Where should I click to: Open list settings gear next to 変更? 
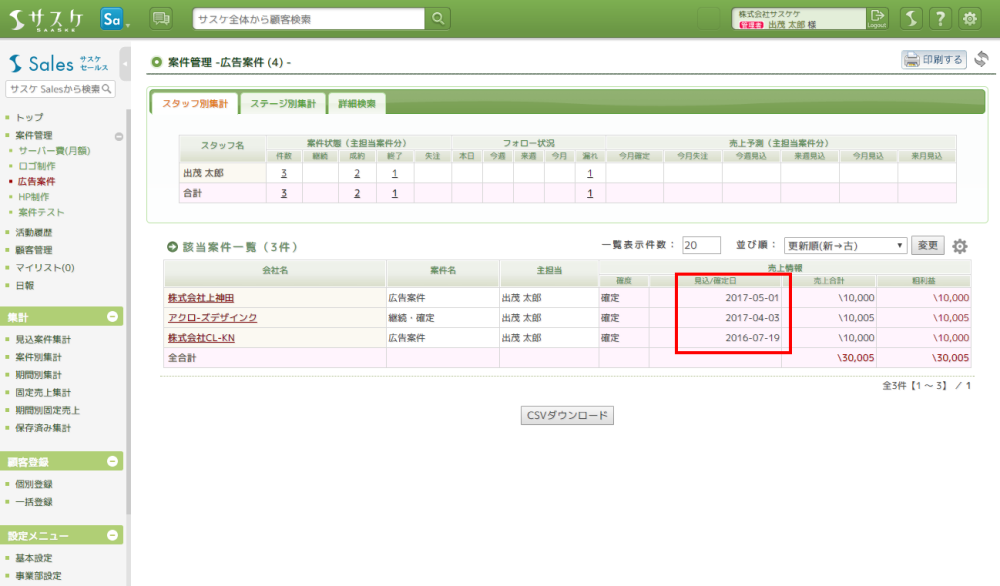click(960, 246)
